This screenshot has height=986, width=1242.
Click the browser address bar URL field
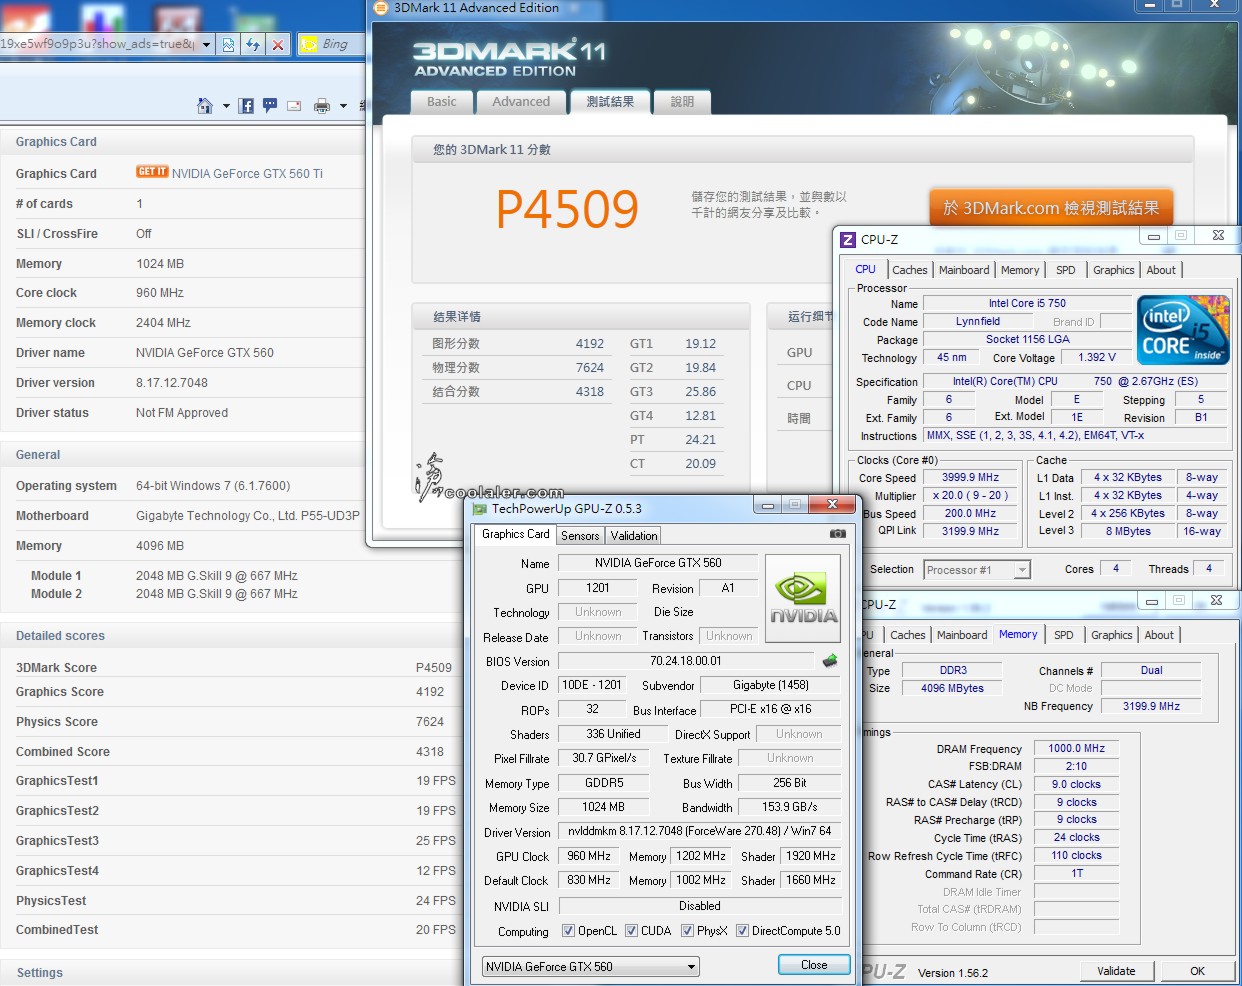pyautogui.click(x=98, y=44)
